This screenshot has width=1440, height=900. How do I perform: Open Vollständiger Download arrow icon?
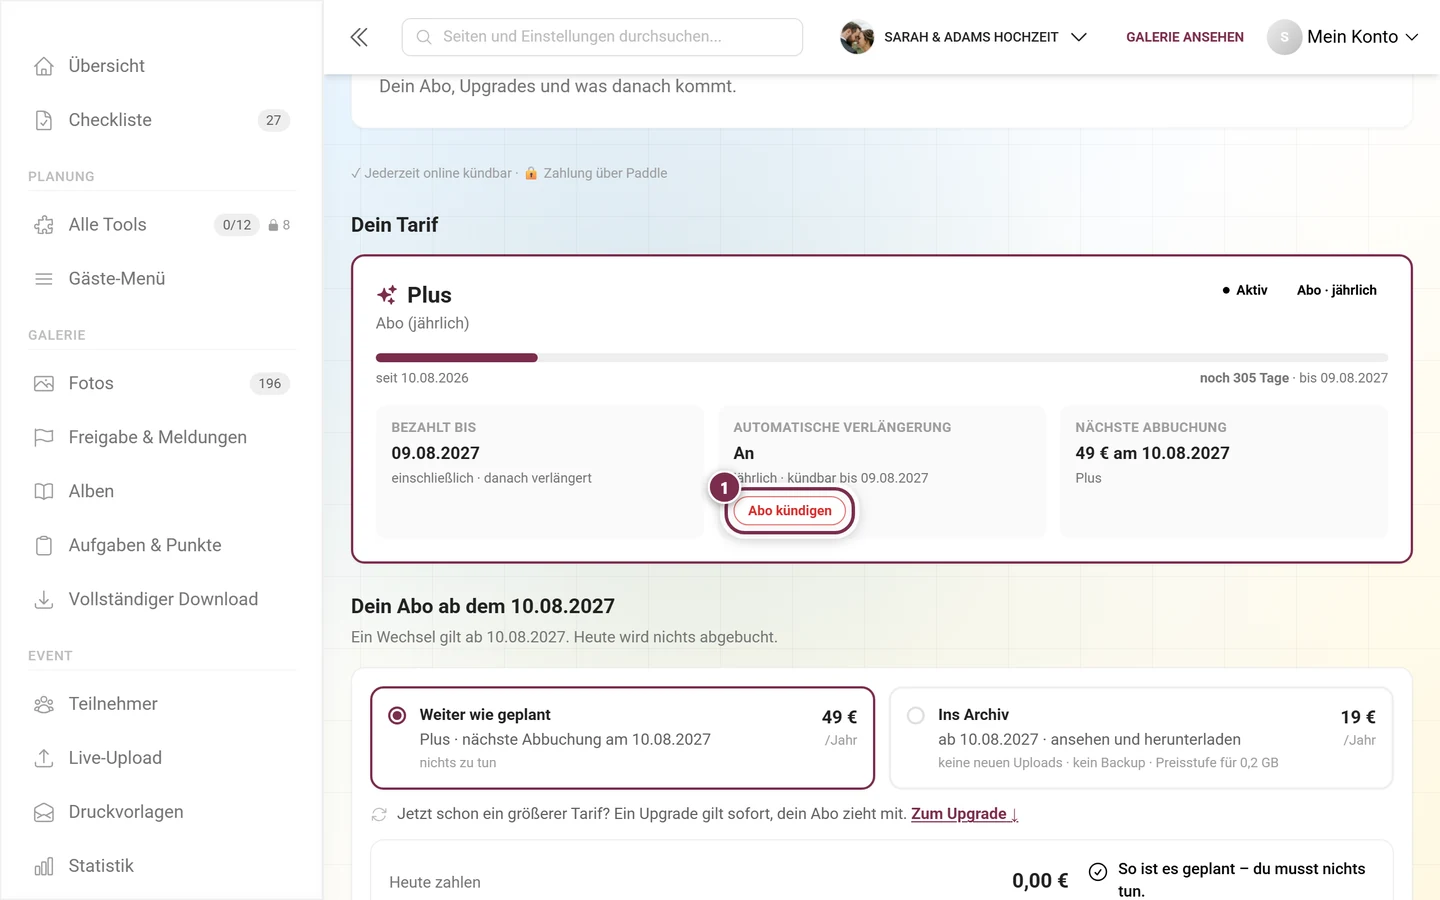pyautogui.click(x=44, y=600)
